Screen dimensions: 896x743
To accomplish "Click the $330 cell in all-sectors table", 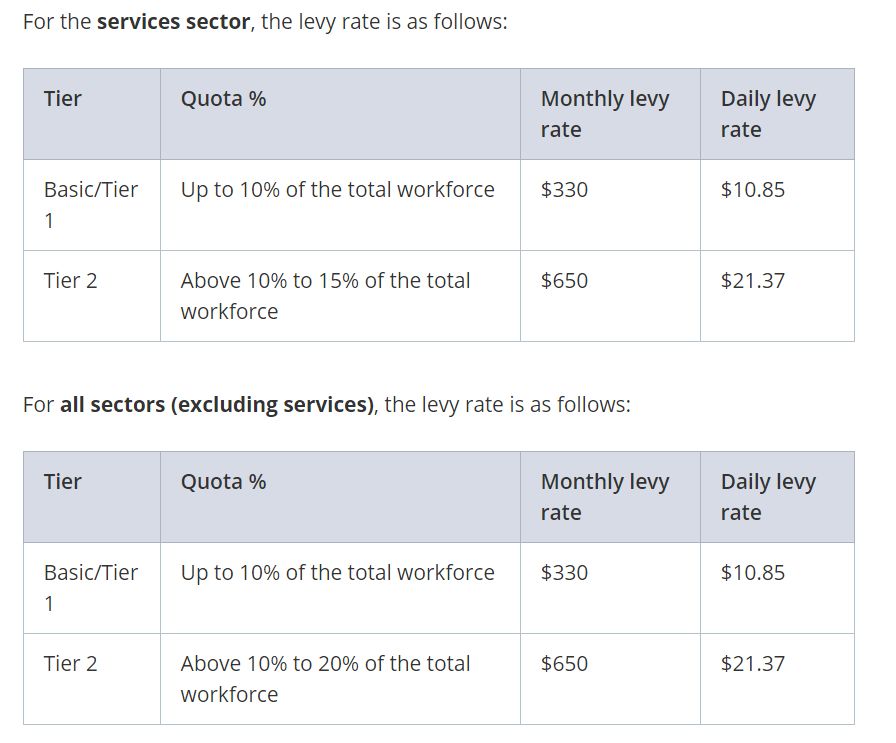I will point(564,573).
